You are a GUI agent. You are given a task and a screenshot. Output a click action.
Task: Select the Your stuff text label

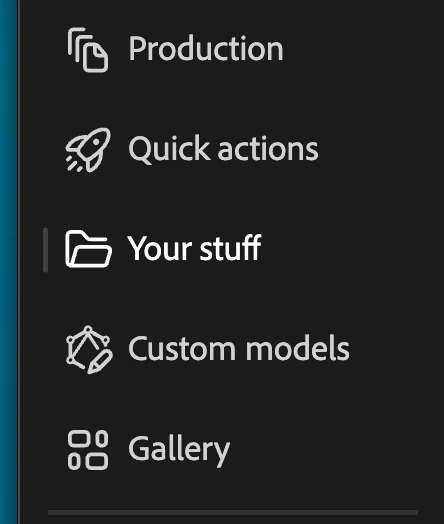pos(194,248)
